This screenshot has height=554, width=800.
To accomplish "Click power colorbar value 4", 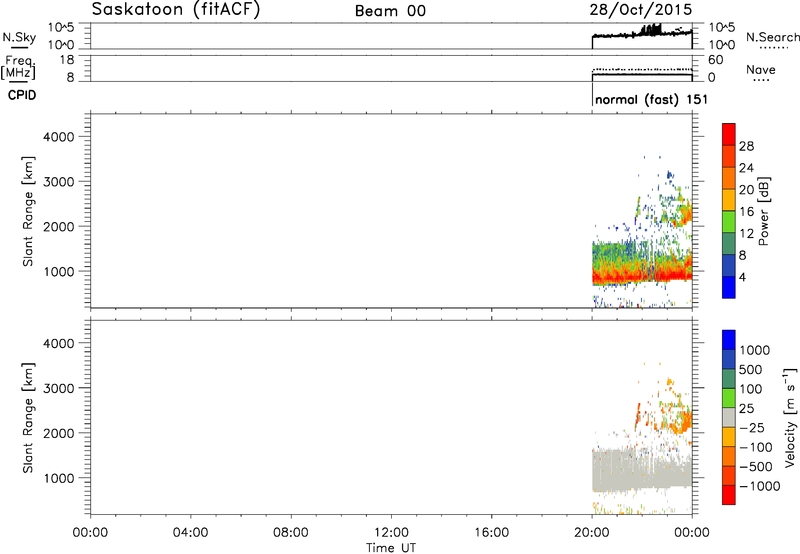I will [x=742, y=277].
